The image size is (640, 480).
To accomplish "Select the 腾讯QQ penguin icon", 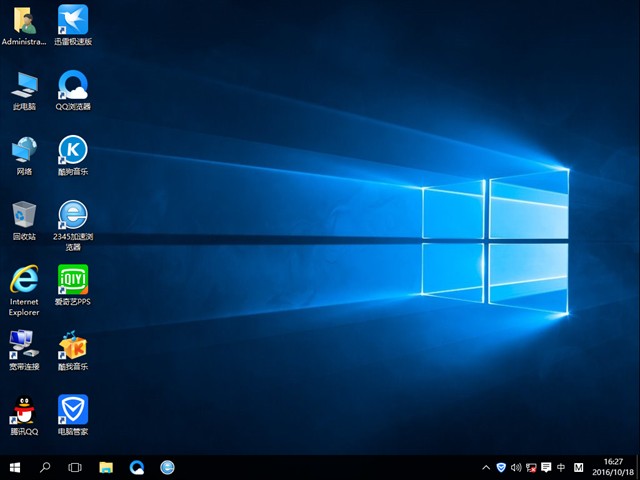I will pyautogui.click(x=24, y=410).
